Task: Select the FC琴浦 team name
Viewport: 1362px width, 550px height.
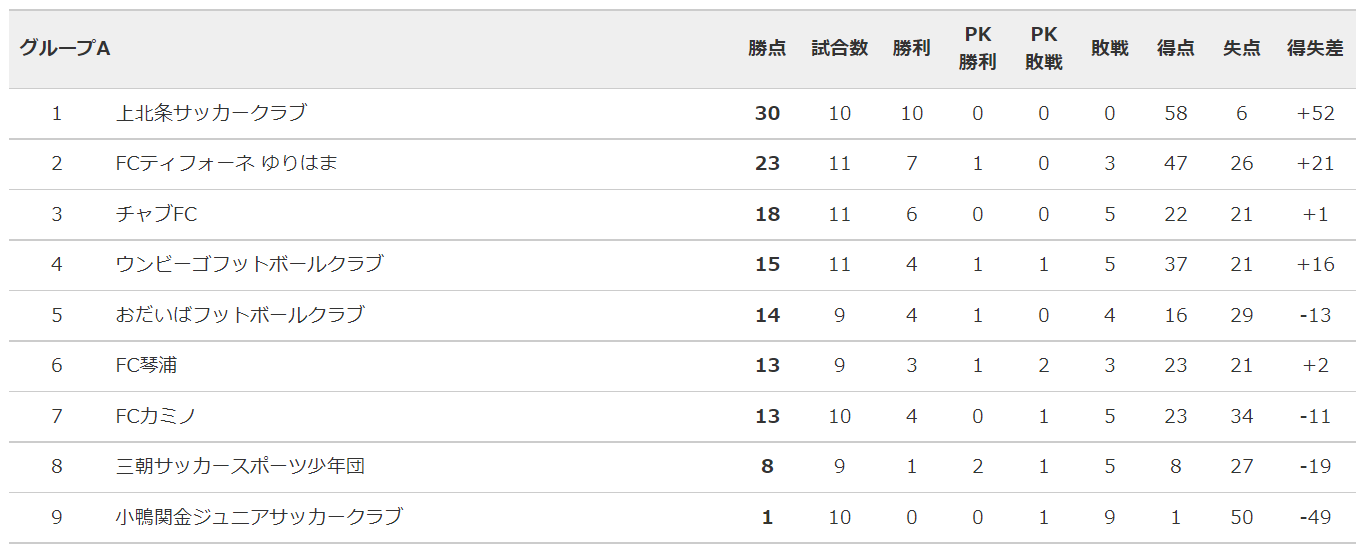Action: pyautogui.click(x=147, y=365)
